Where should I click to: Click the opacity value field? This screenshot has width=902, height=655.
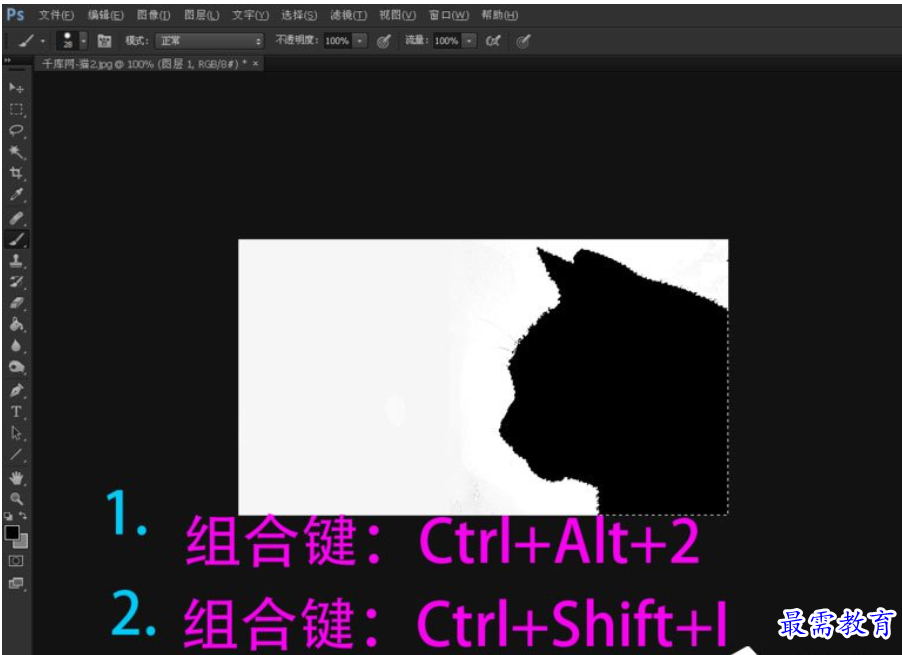[x=337, y=41]
